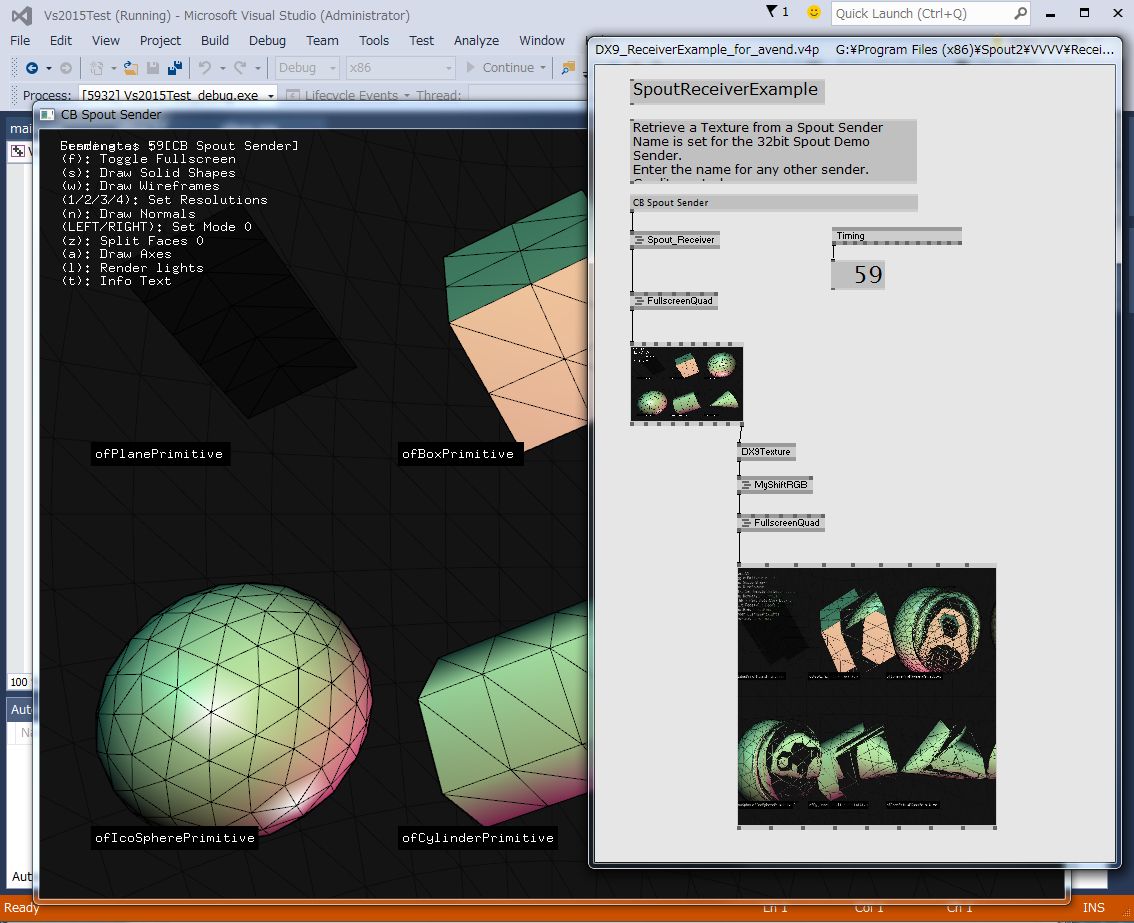Click the CB Spout Sender name field
This screenshot has height=923, width=1134.
tap(770, 202)
